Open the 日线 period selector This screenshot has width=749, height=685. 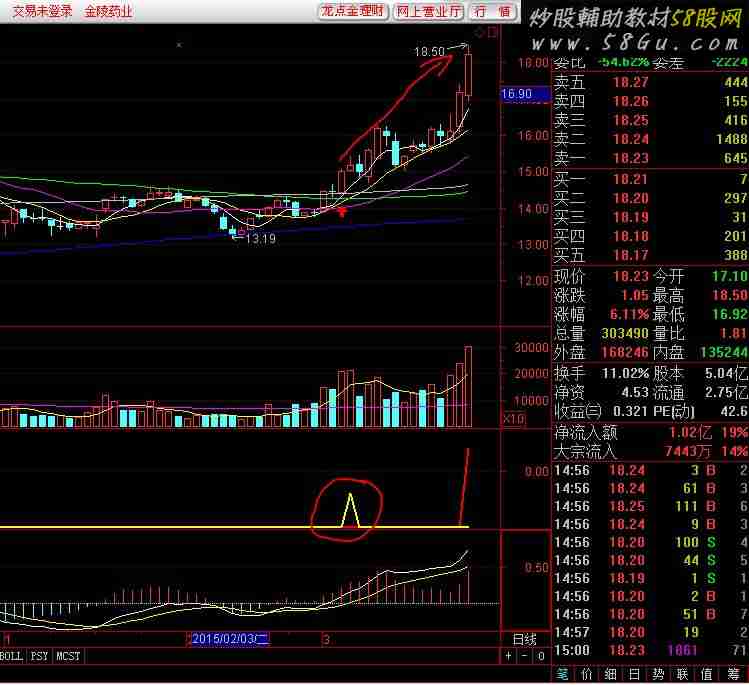(x=524, y=639)
